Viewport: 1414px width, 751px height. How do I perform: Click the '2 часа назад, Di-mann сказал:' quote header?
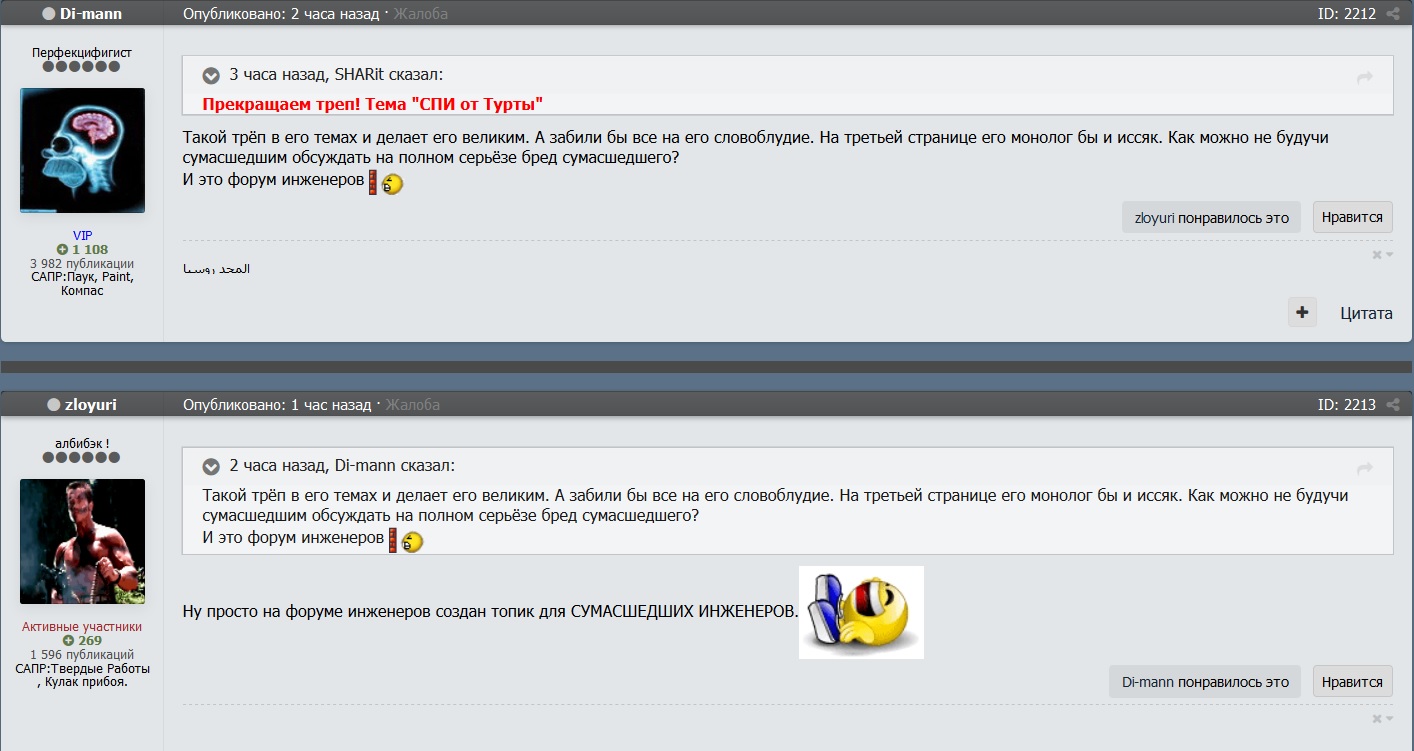[342, 466]
